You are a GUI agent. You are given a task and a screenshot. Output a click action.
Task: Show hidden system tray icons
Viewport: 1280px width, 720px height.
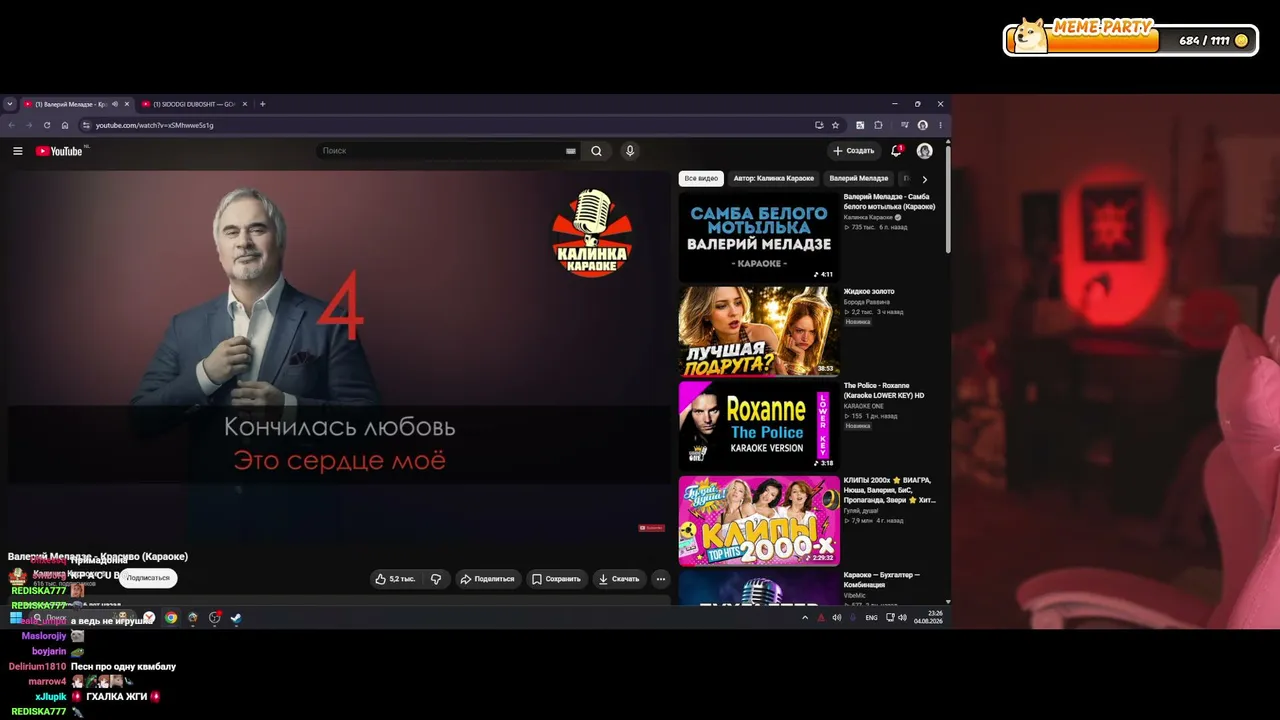tap(805, 618)
